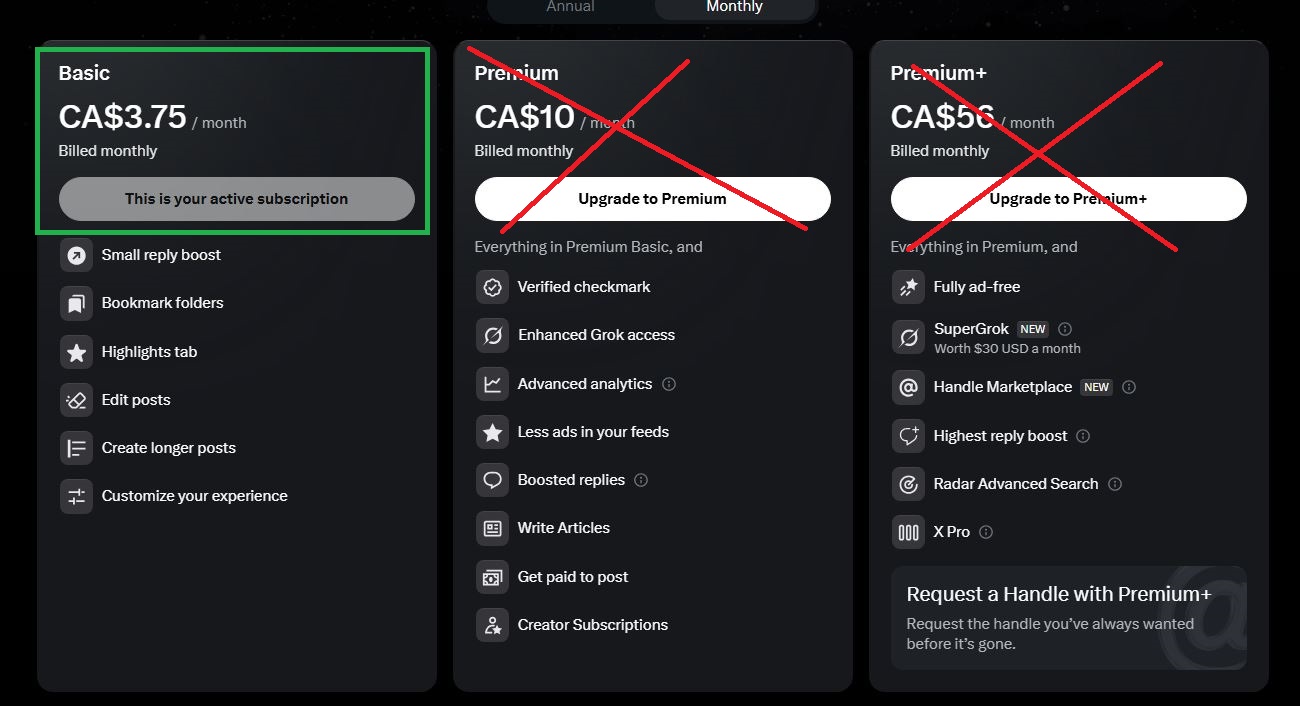
Task: Click the Highlights tab star icon
Action: click(76, 352)
